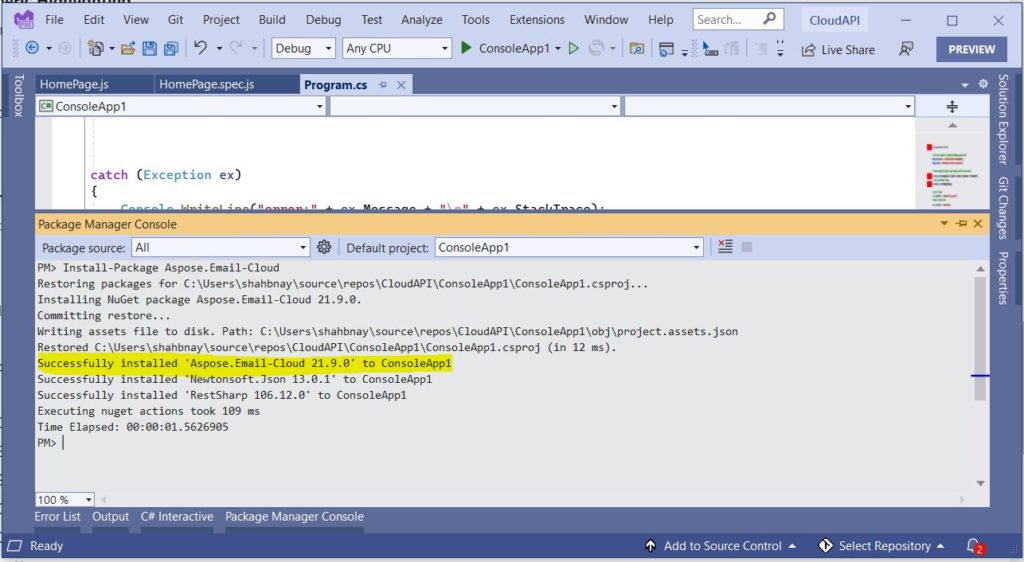This screenshot has height=562, width=1024.
Task: Toggle pin on Program.cs tab
Action: coord(383,85)
